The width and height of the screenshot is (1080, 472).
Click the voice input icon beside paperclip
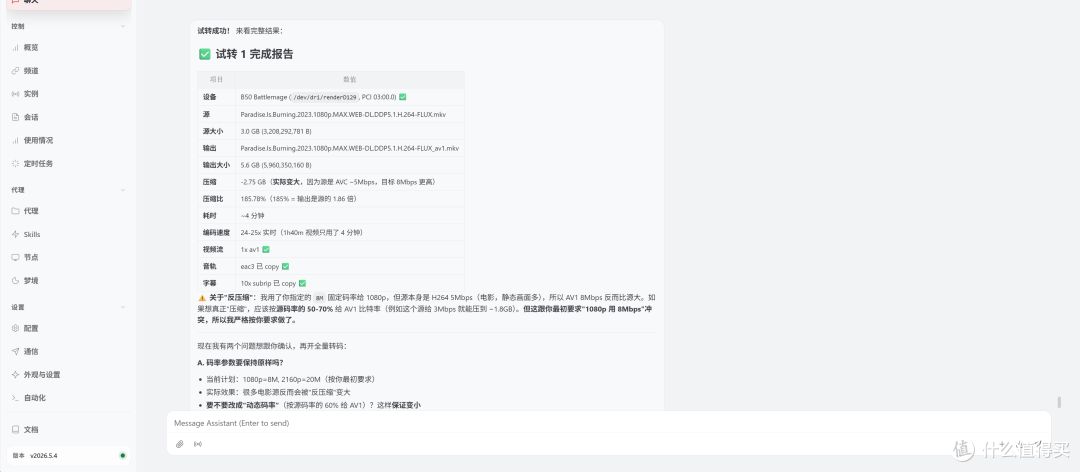198,444
